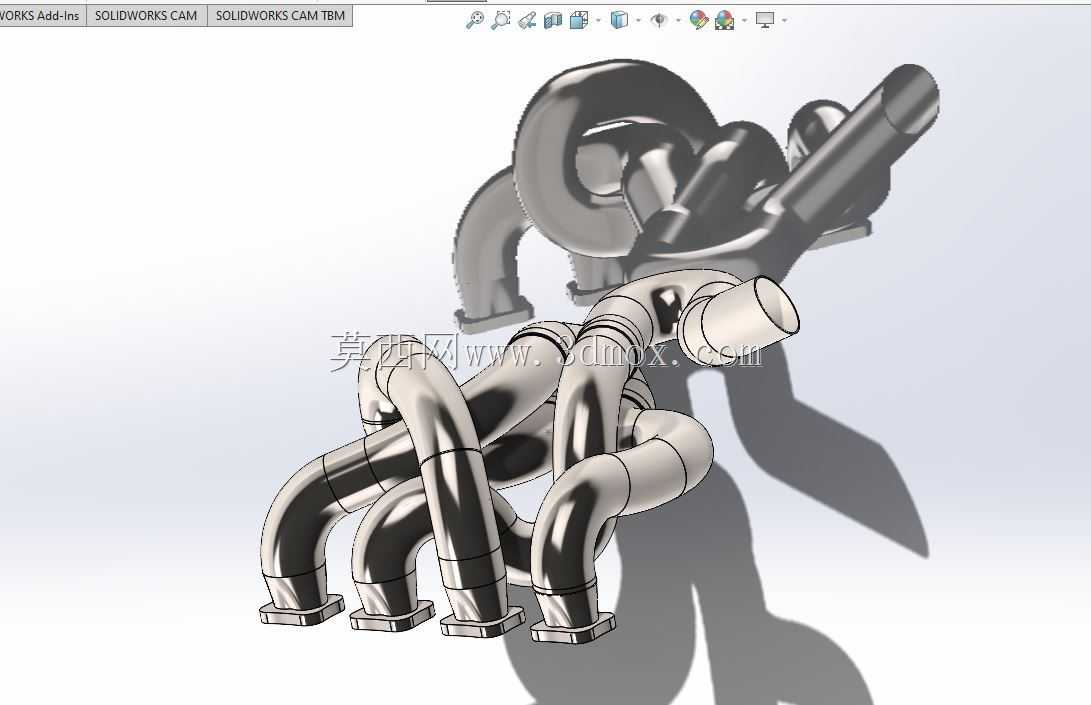The image size is (1091, 705).
Task: Click the leftmost flange of the exhaust manifold
Action: (301, 611)
